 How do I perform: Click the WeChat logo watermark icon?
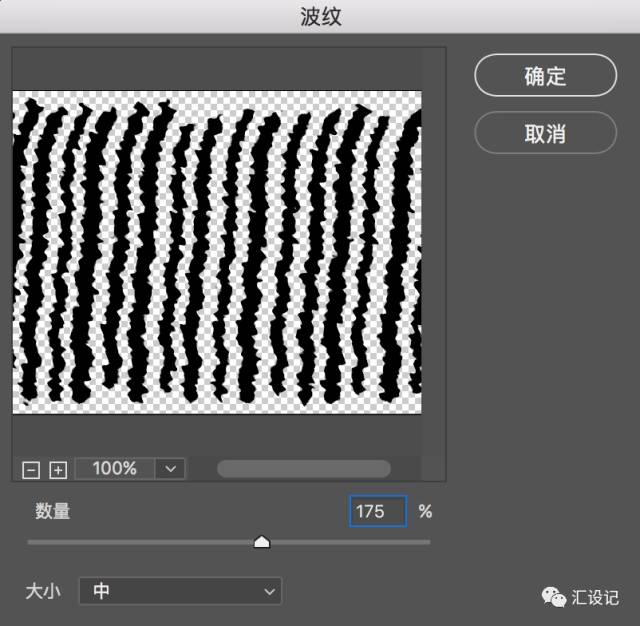click(x=553, y=597)
